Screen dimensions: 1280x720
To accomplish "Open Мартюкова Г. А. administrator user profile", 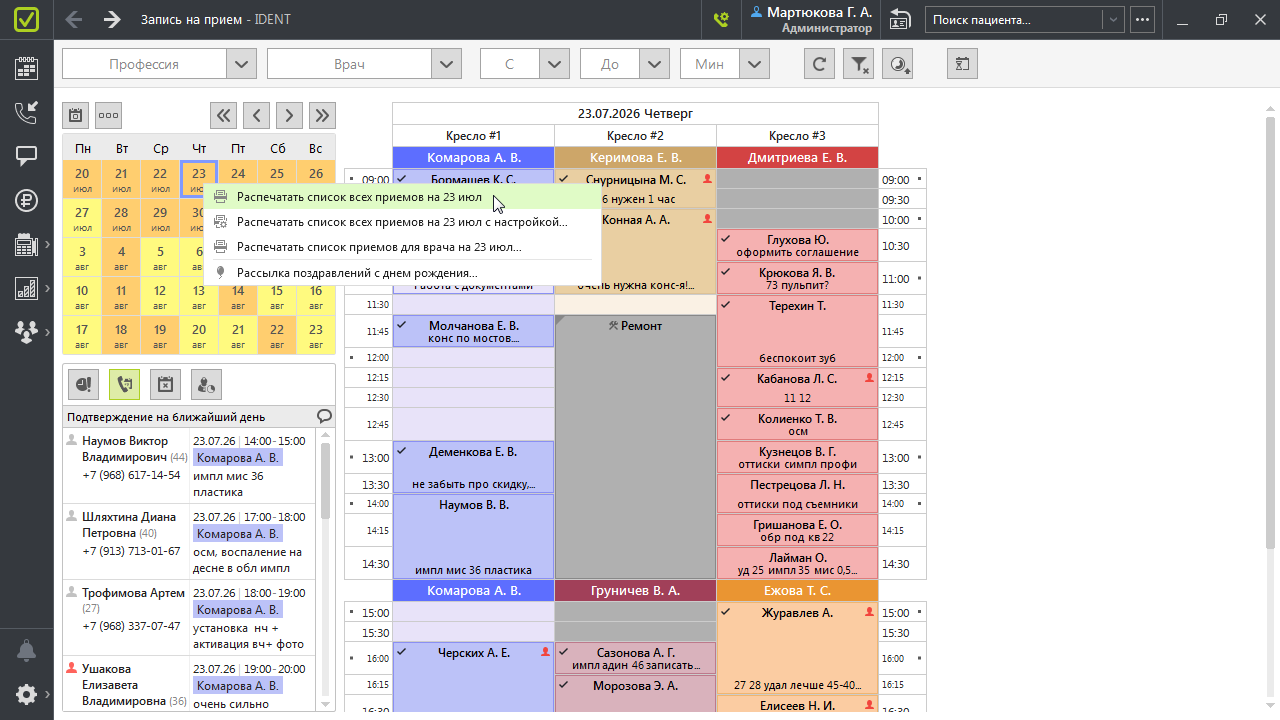I will [x=810, y=20].
